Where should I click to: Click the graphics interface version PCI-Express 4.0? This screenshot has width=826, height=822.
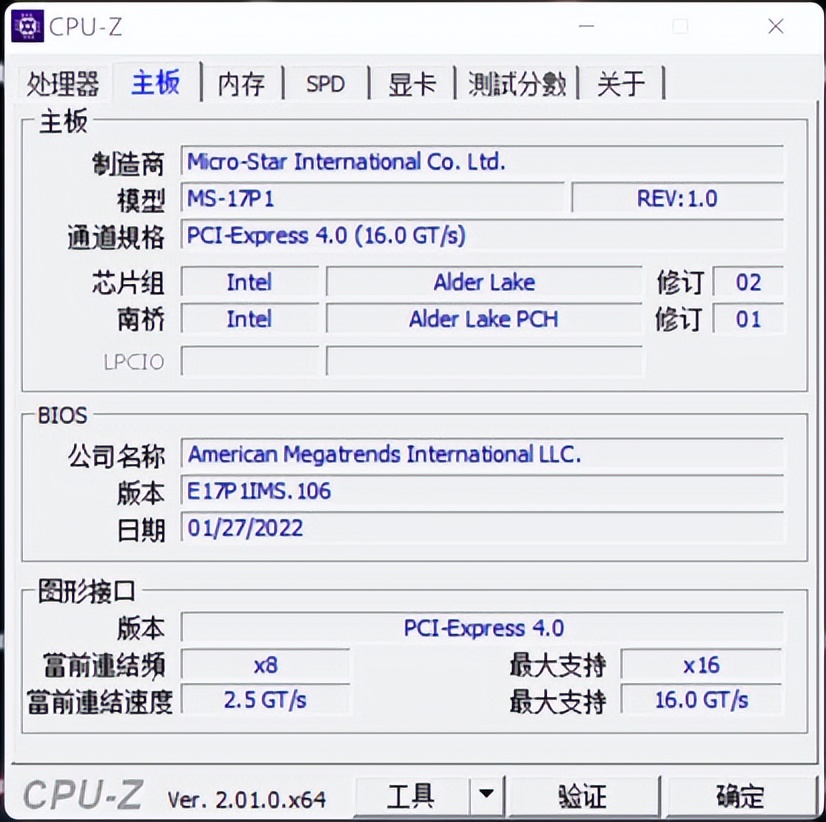[481, 628]
